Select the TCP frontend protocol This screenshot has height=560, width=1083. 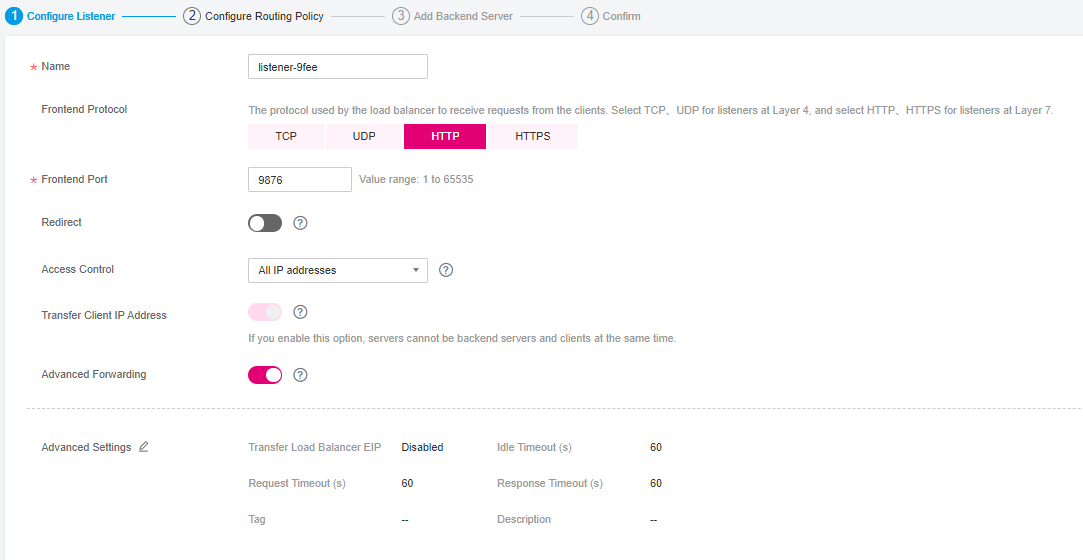tap(286, 136)
